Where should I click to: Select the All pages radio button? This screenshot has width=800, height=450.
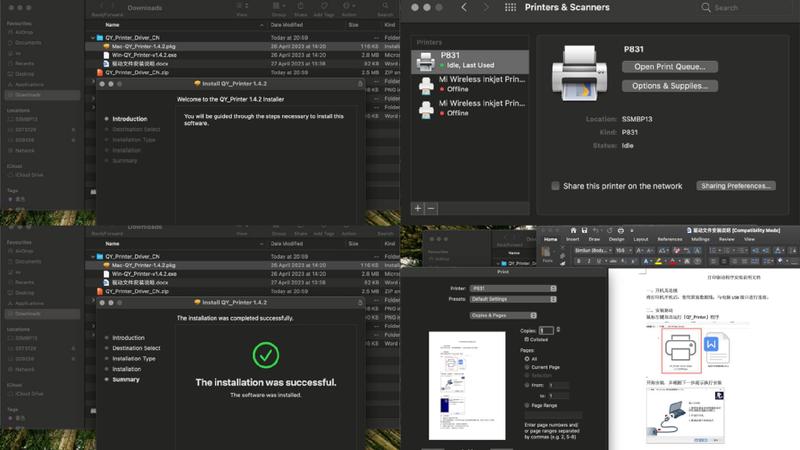pos(527,359)
